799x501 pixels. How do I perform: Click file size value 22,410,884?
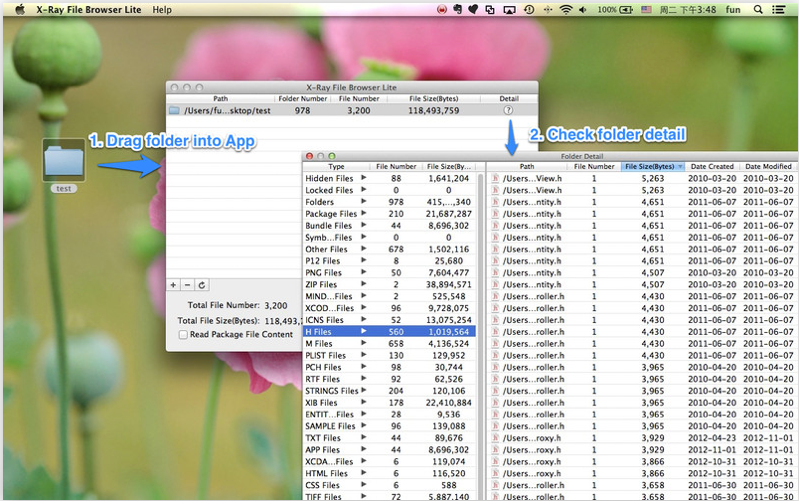(448, 403)
